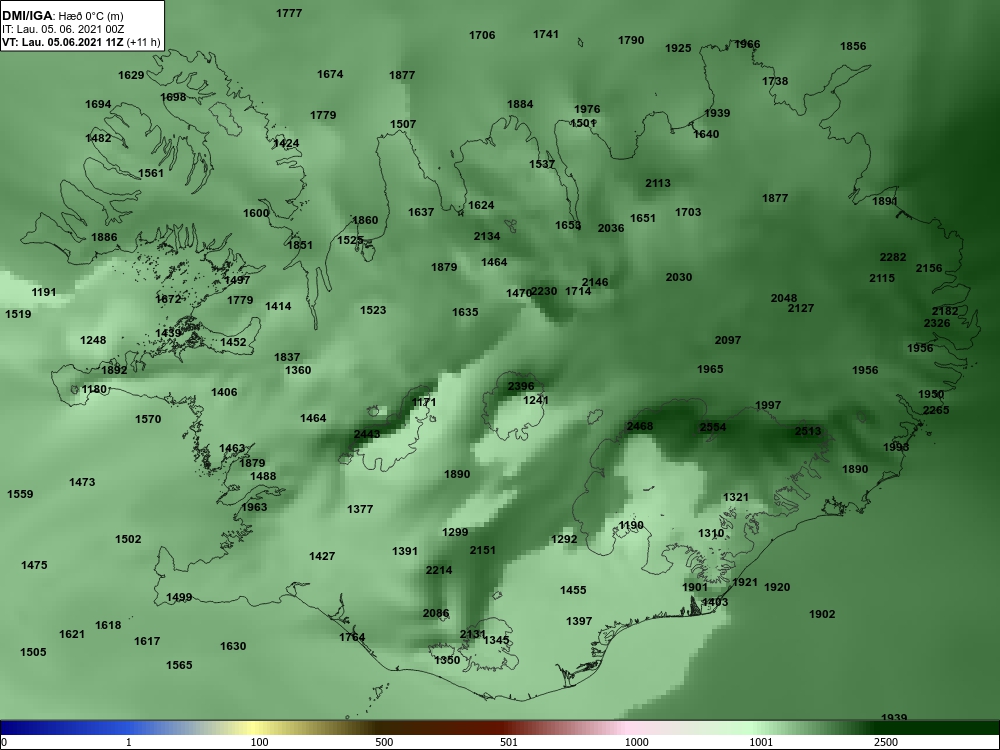Click the map value 1630
This screenshot has height=750, width=1000.
(x=233, y=646)
